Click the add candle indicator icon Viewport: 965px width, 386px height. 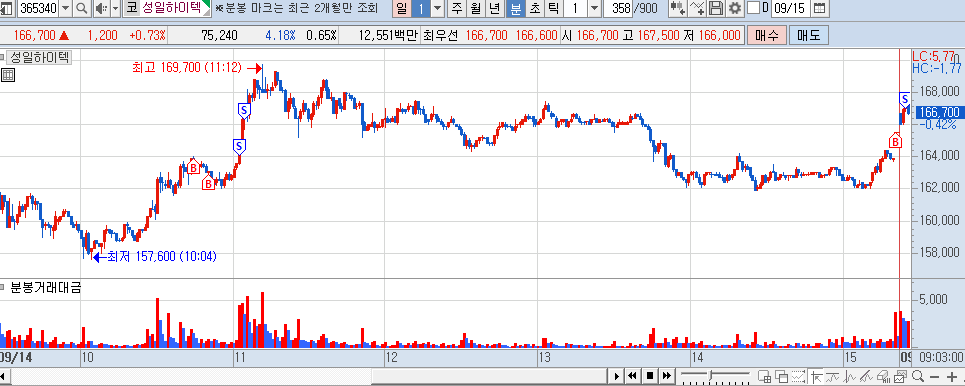(678, 8)
